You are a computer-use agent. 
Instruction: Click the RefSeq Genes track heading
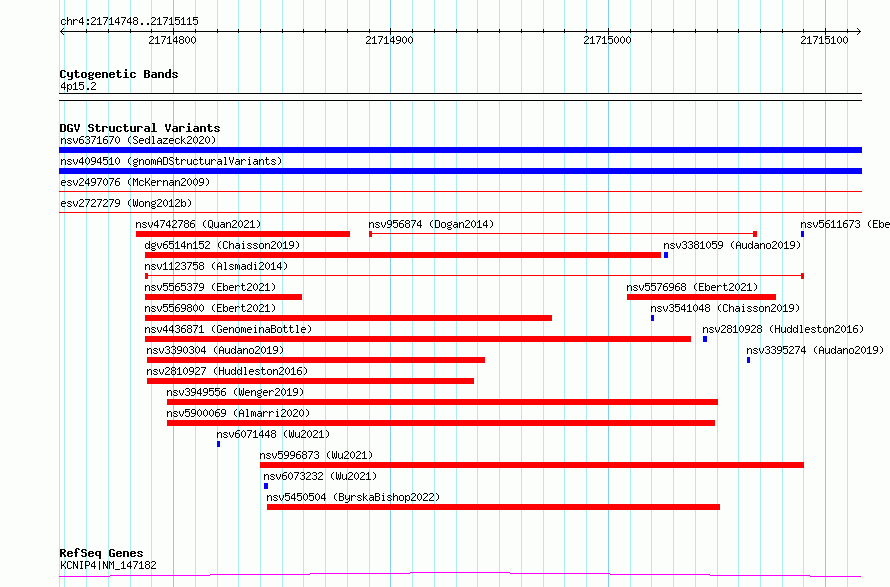tap(101, 553)
